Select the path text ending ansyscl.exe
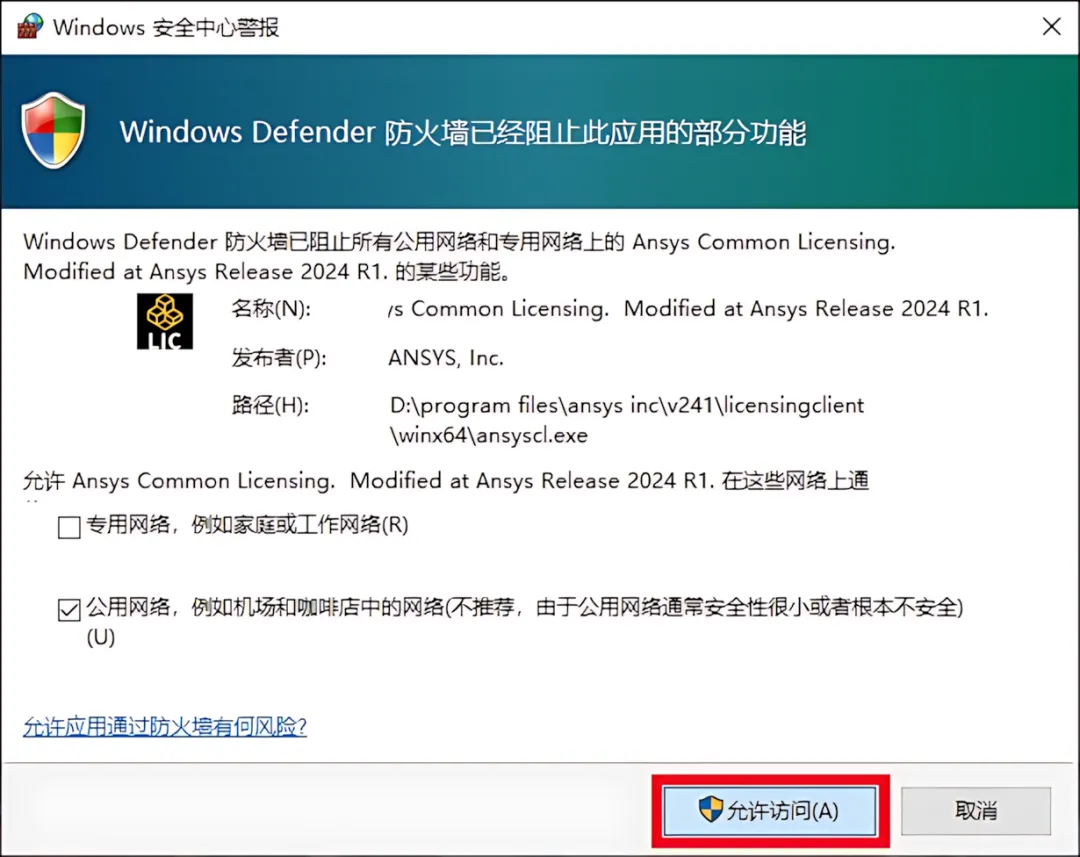Screen dimensions: 1080x857 coord(627,420)
